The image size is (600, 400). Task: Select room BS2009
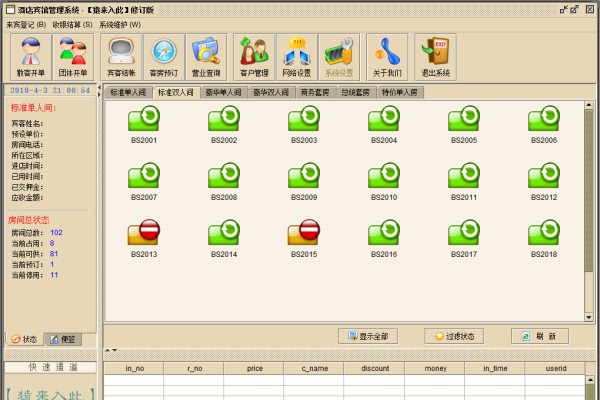click(304, 182)
